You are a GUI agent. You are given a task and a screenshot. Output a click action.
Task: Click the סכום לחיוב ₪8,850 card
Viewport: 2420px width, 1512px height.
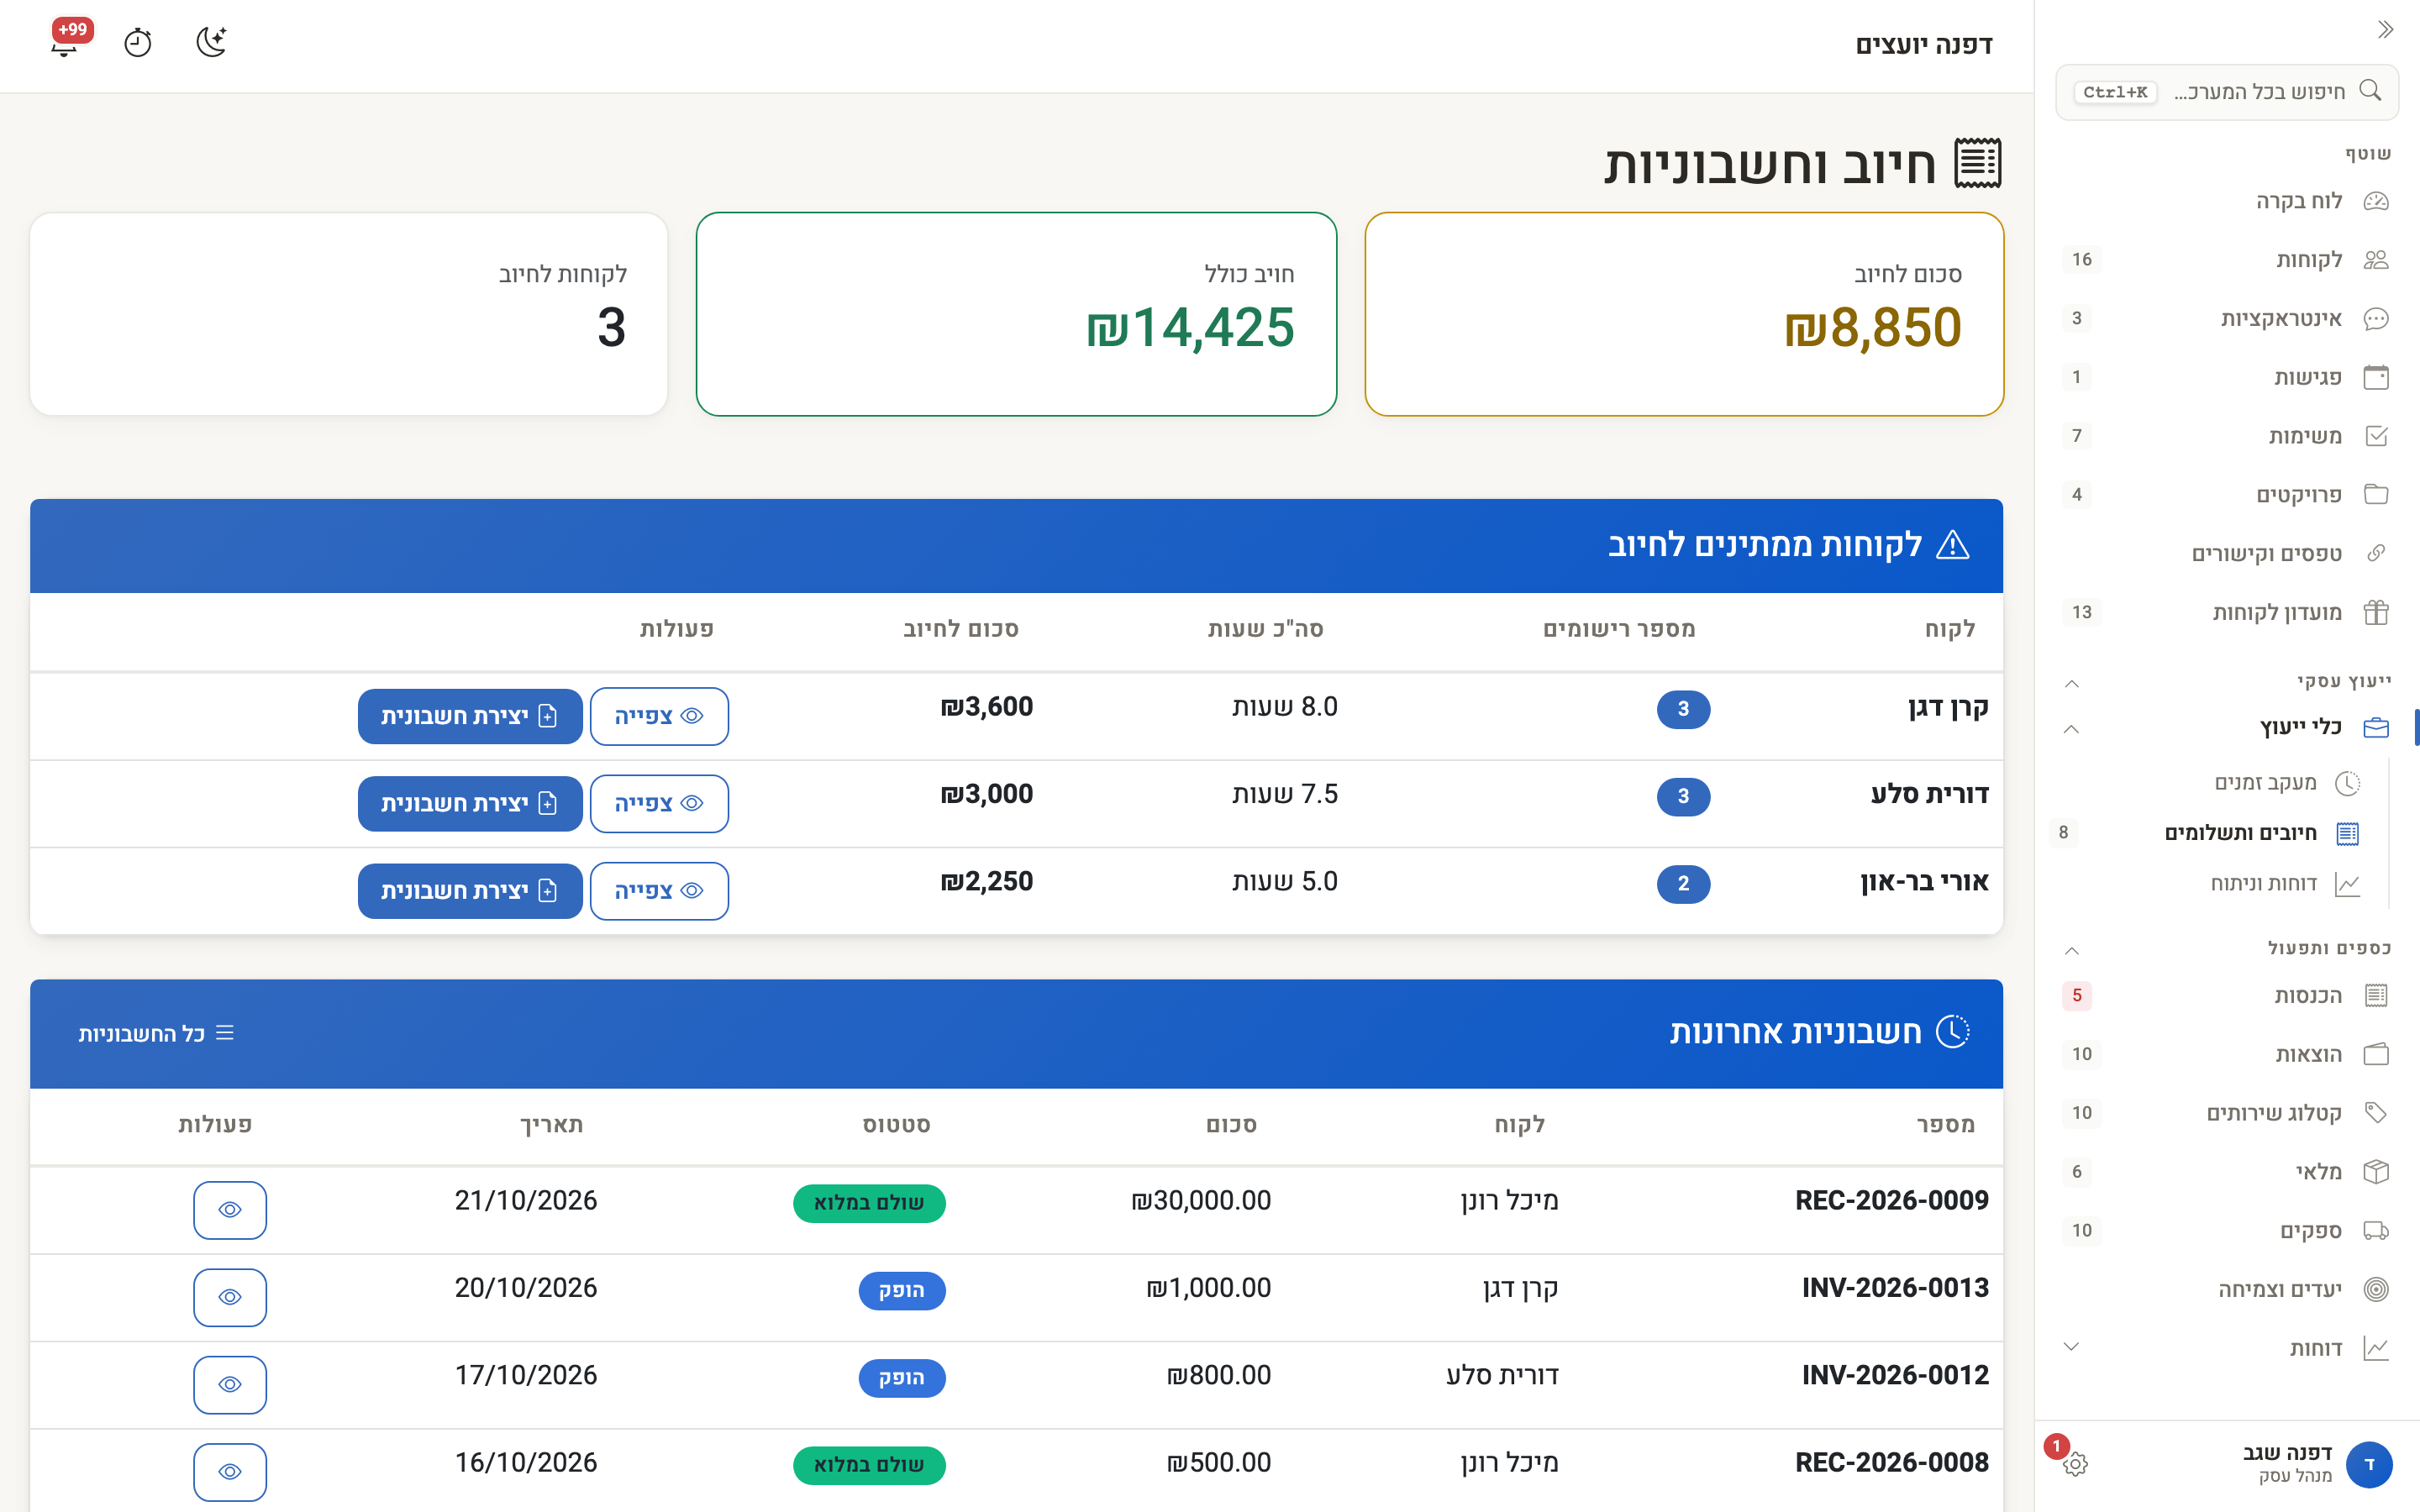1684,314
